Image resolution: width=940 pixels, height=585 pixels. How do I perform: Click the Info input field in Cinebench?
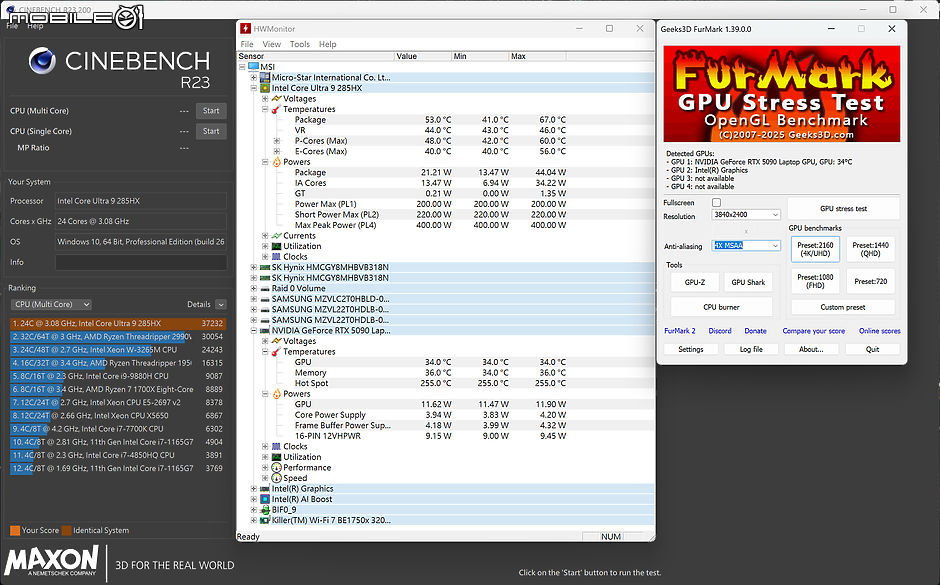tap(141, 262)
